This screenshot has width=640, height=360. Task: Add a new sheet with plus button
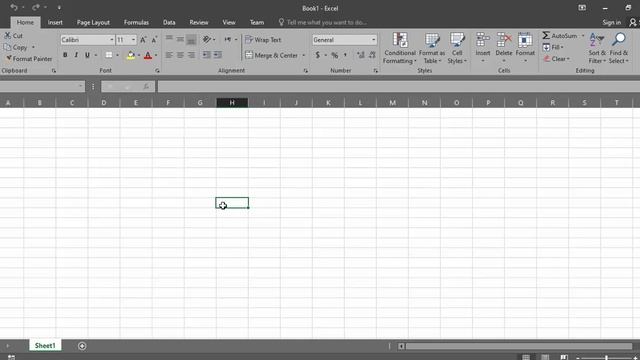coord(82,346)
